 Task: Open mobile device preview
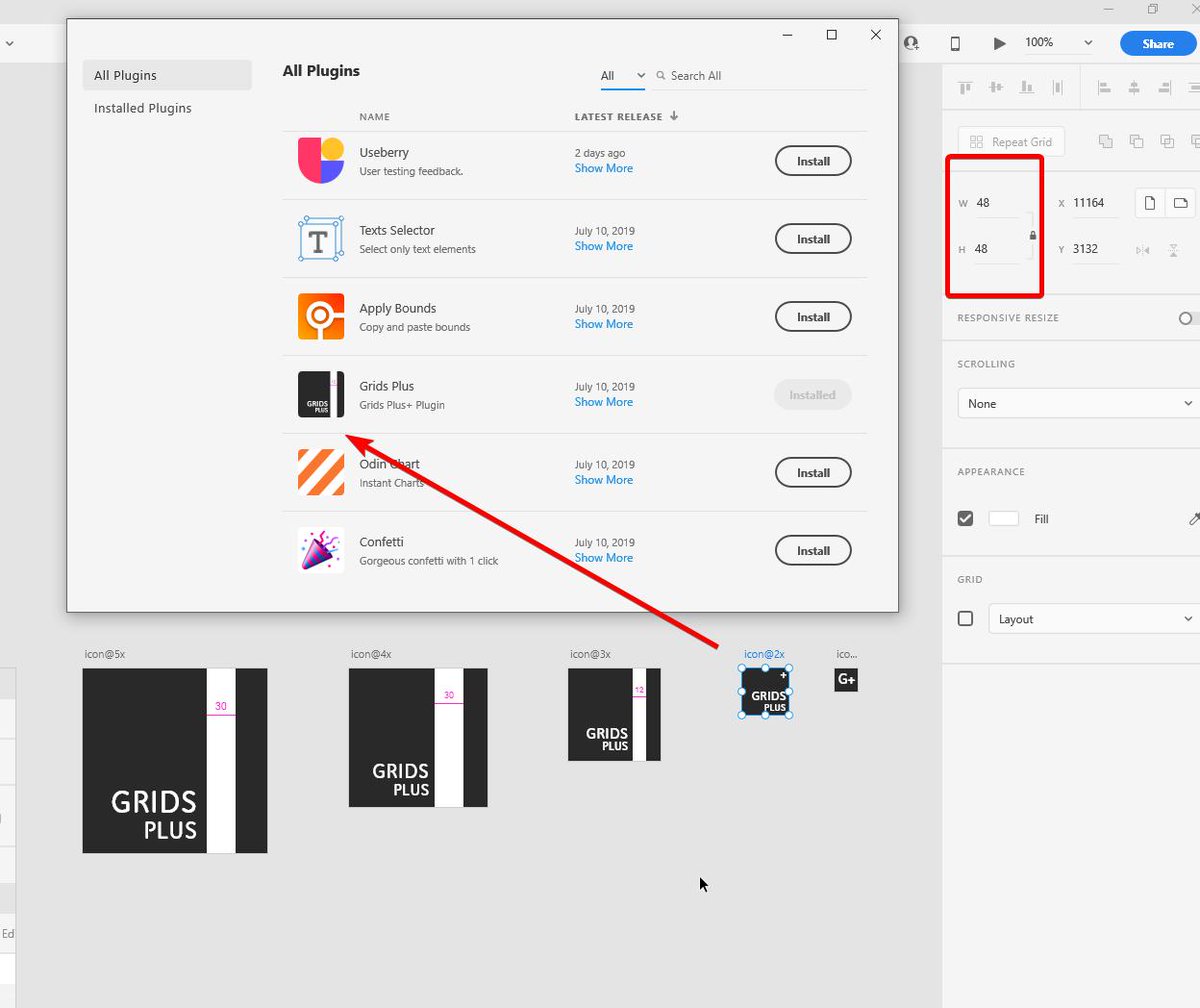pyautogui.click(x=955, y=43)
